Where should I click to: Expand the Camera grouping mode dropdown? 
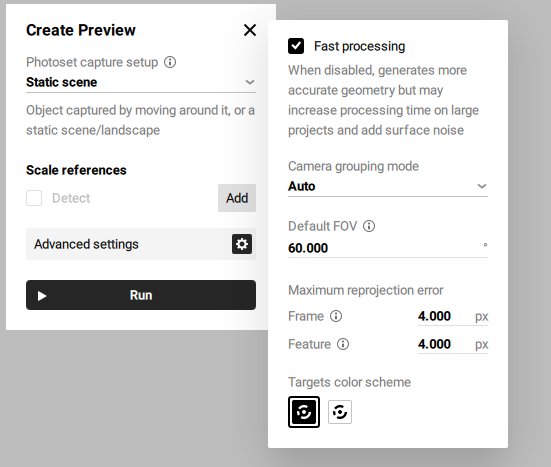[388, 186]
